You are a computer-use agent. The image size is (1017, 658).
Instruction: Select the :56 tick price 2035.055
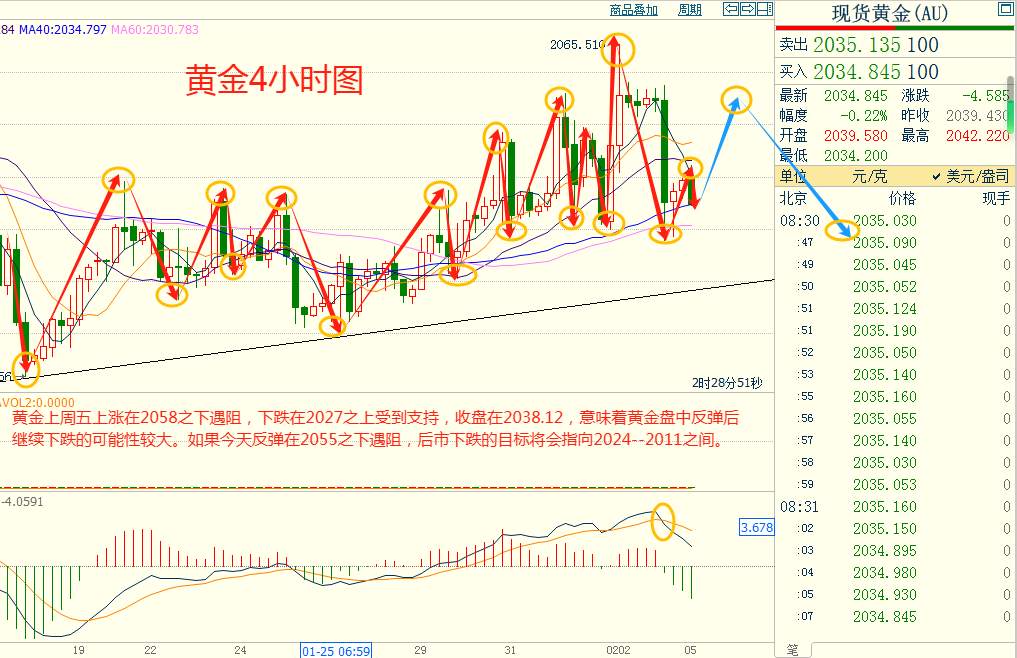click(885, 419)
